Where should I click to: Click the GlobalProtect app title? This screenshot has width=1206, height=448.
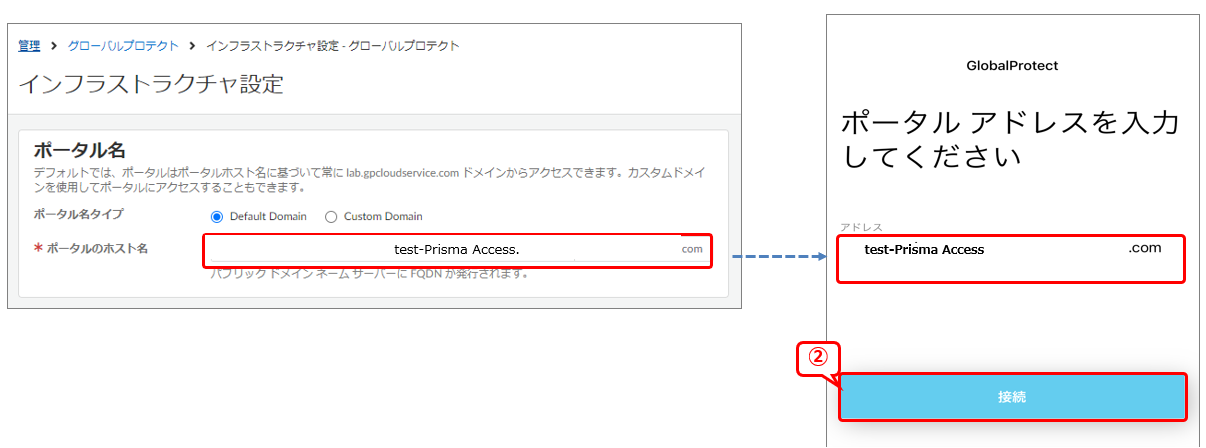pos(1012,66)
